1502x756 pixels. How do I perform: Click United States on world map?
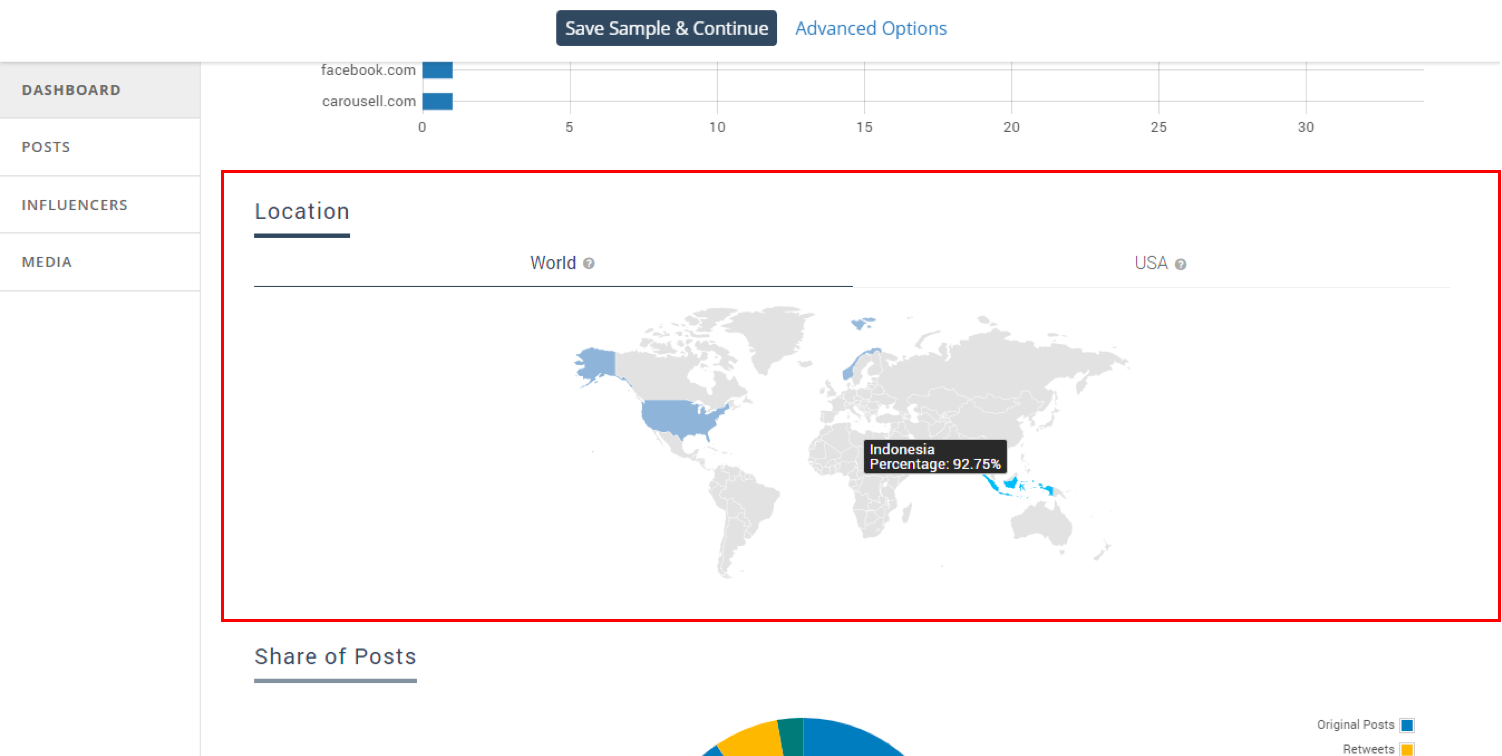click(680, 418)
